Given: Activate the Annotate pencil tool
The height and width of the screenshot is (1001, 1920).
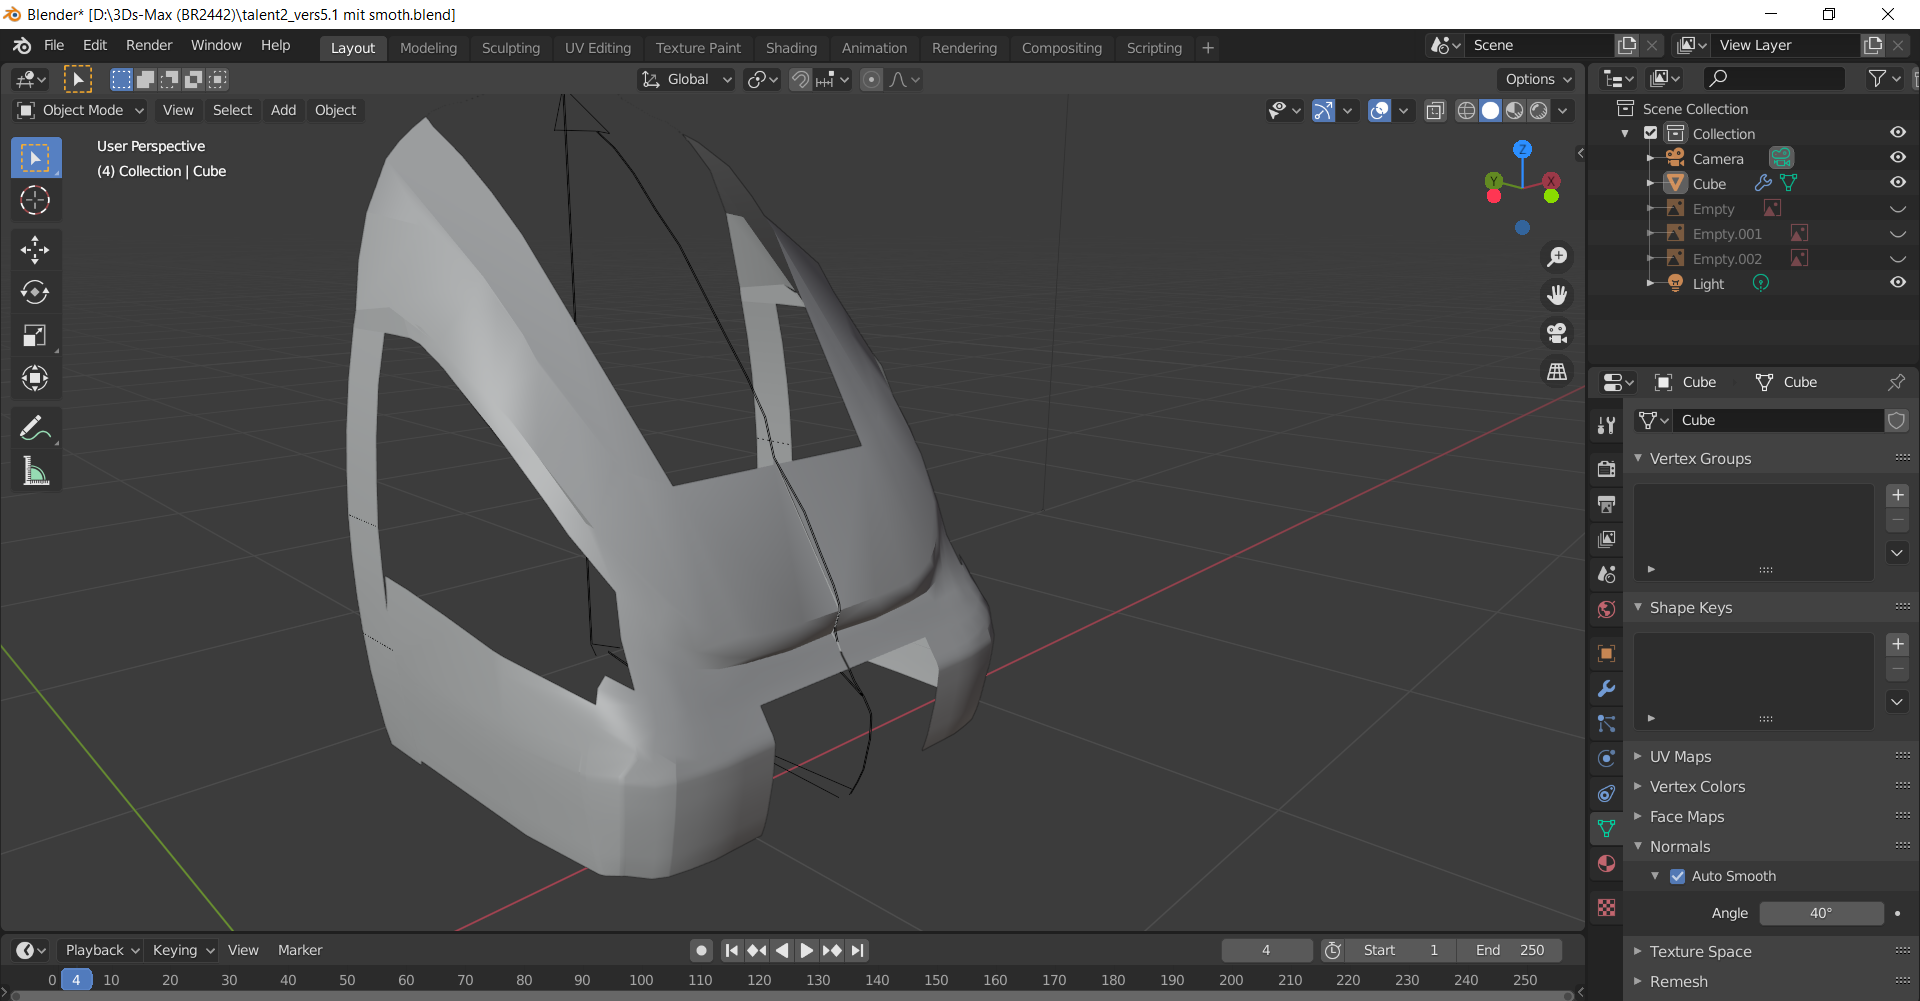Looking at the screenshot, I should 35,428.
